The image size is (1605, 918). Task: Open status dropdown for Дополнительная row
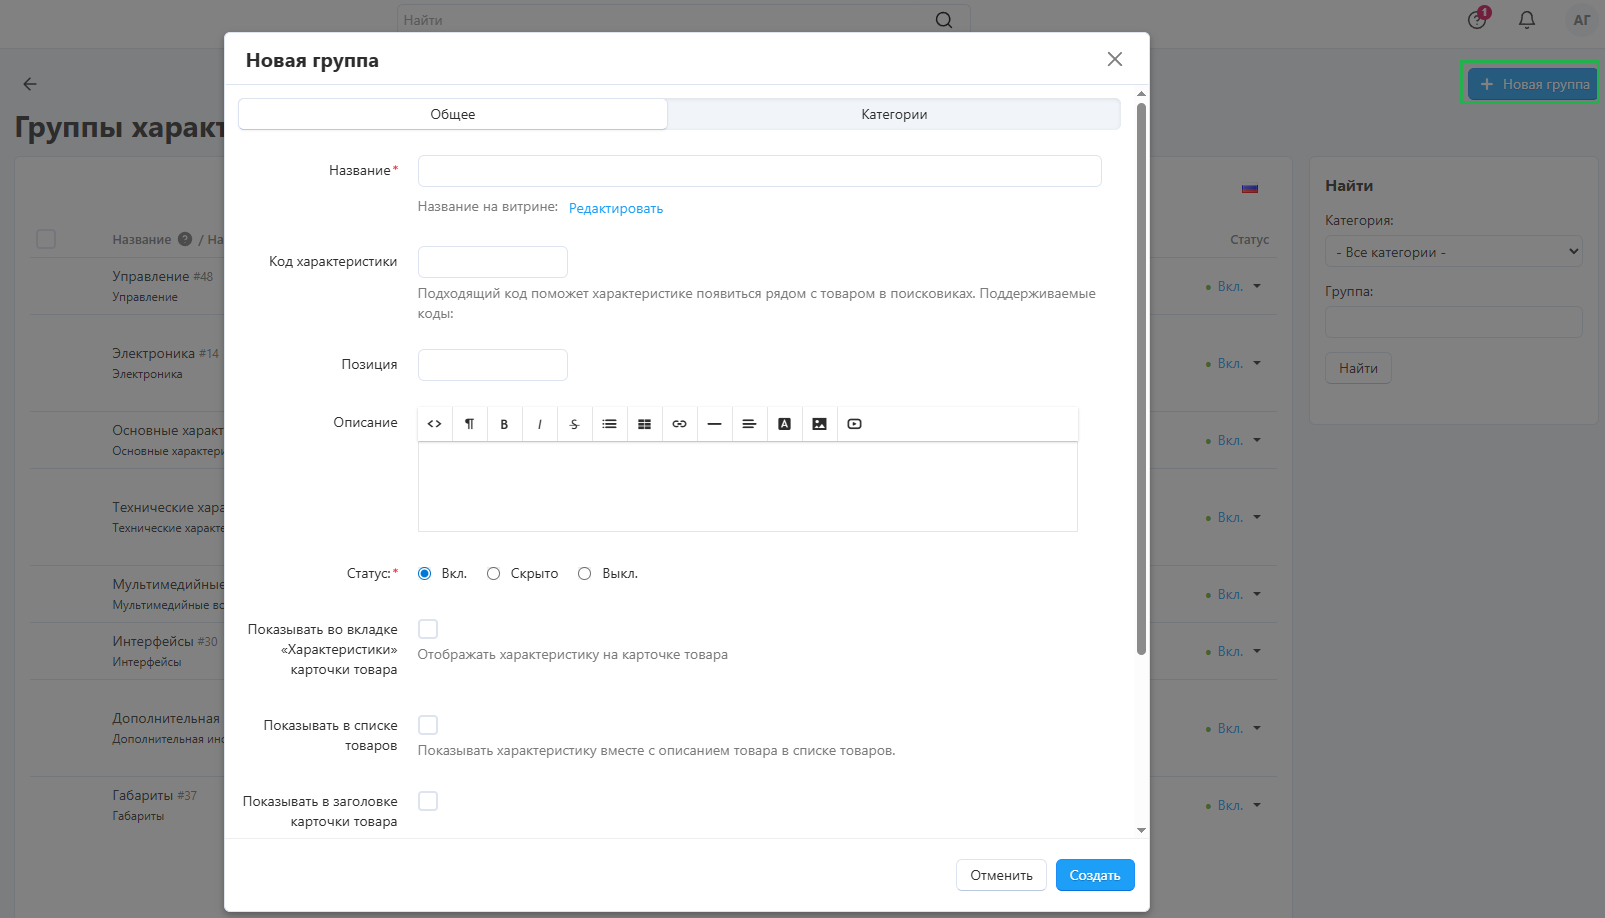pyautogui.click(x=1235, y=729)
